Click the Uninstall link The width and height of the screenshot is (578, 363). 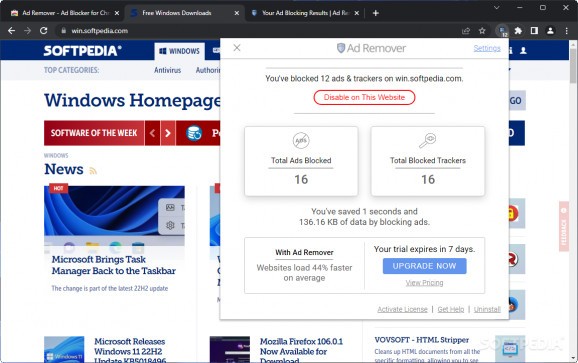click(x=487, y=309)
